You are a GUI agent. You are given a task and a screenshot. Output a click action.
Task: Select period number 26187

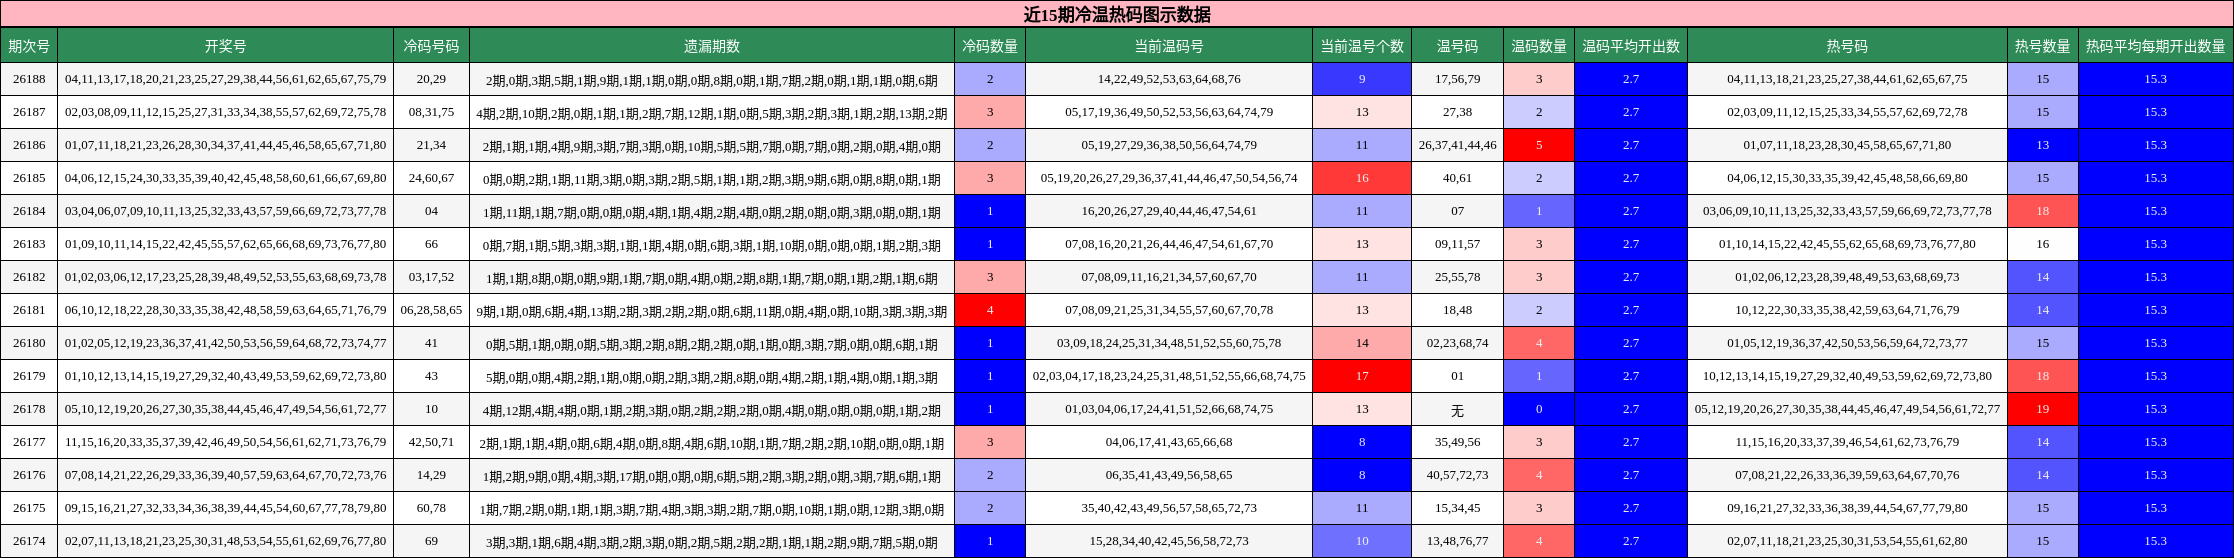[x=29, y=112]
